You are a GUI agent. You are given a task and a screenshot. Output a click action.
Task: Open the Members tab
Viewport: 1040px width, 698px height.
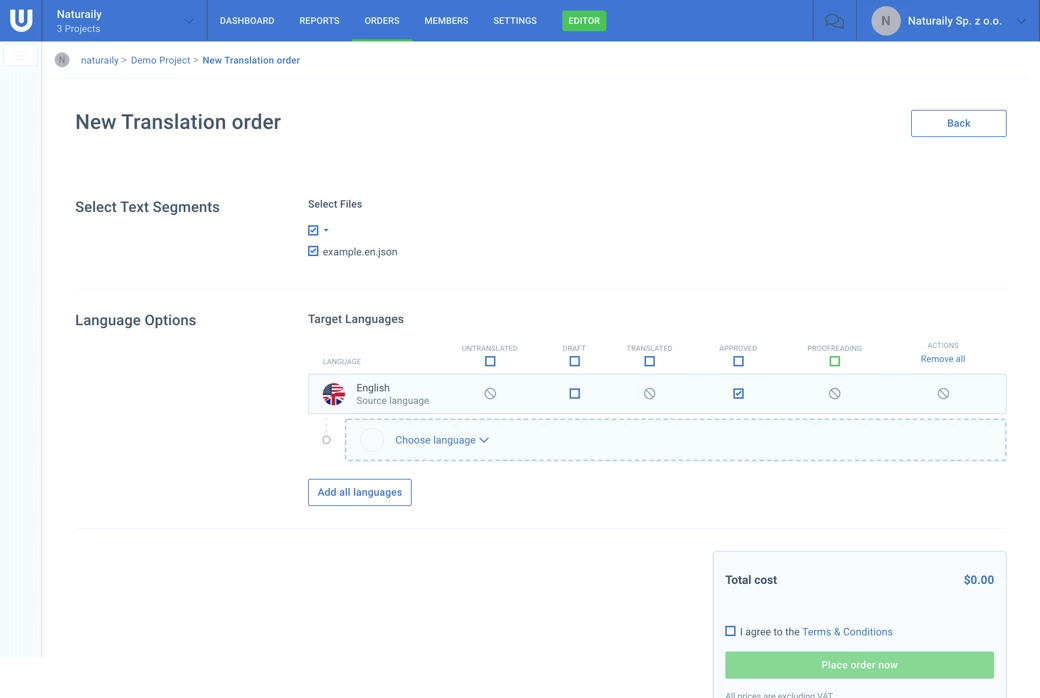446,21
